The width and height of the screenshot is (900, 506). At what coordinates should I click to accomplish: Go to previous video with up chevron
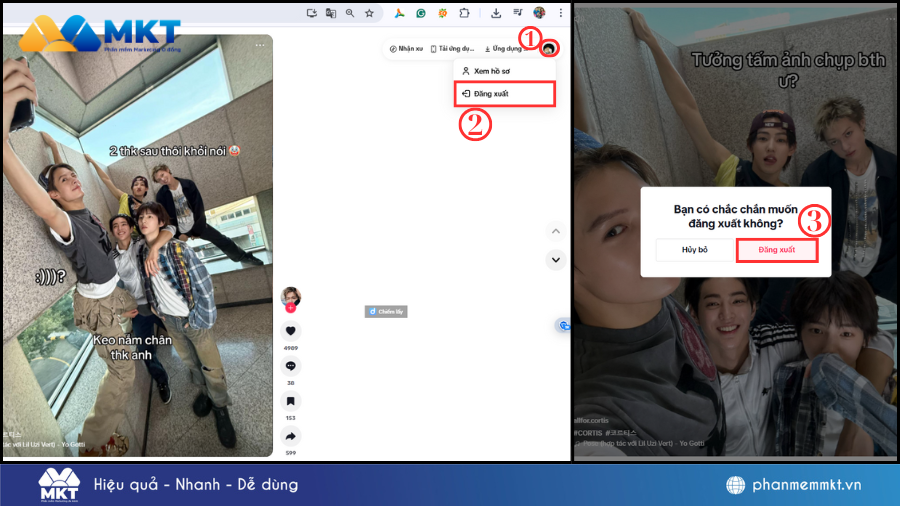click(x=556, y=231)
